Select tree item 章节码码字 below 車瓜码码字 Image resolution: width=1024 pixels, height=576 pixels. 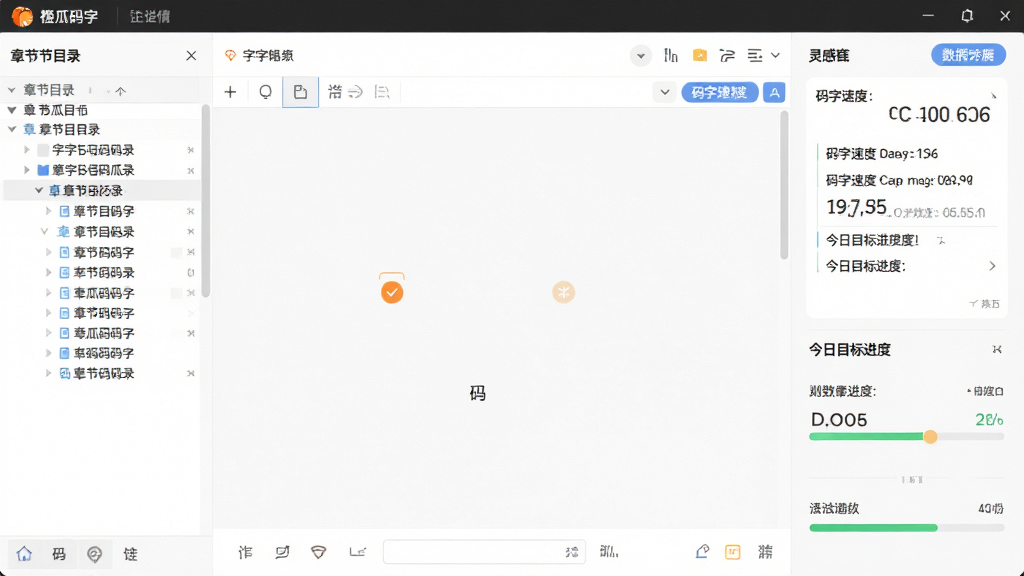point(104,313)
